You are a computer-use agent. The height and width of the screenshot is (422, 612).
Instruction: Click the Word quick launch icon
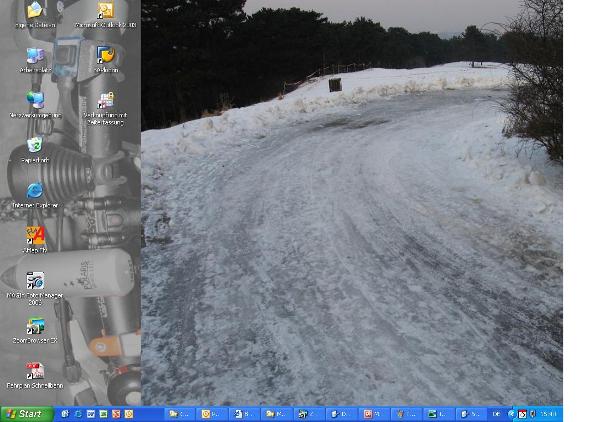click(91, 414)
